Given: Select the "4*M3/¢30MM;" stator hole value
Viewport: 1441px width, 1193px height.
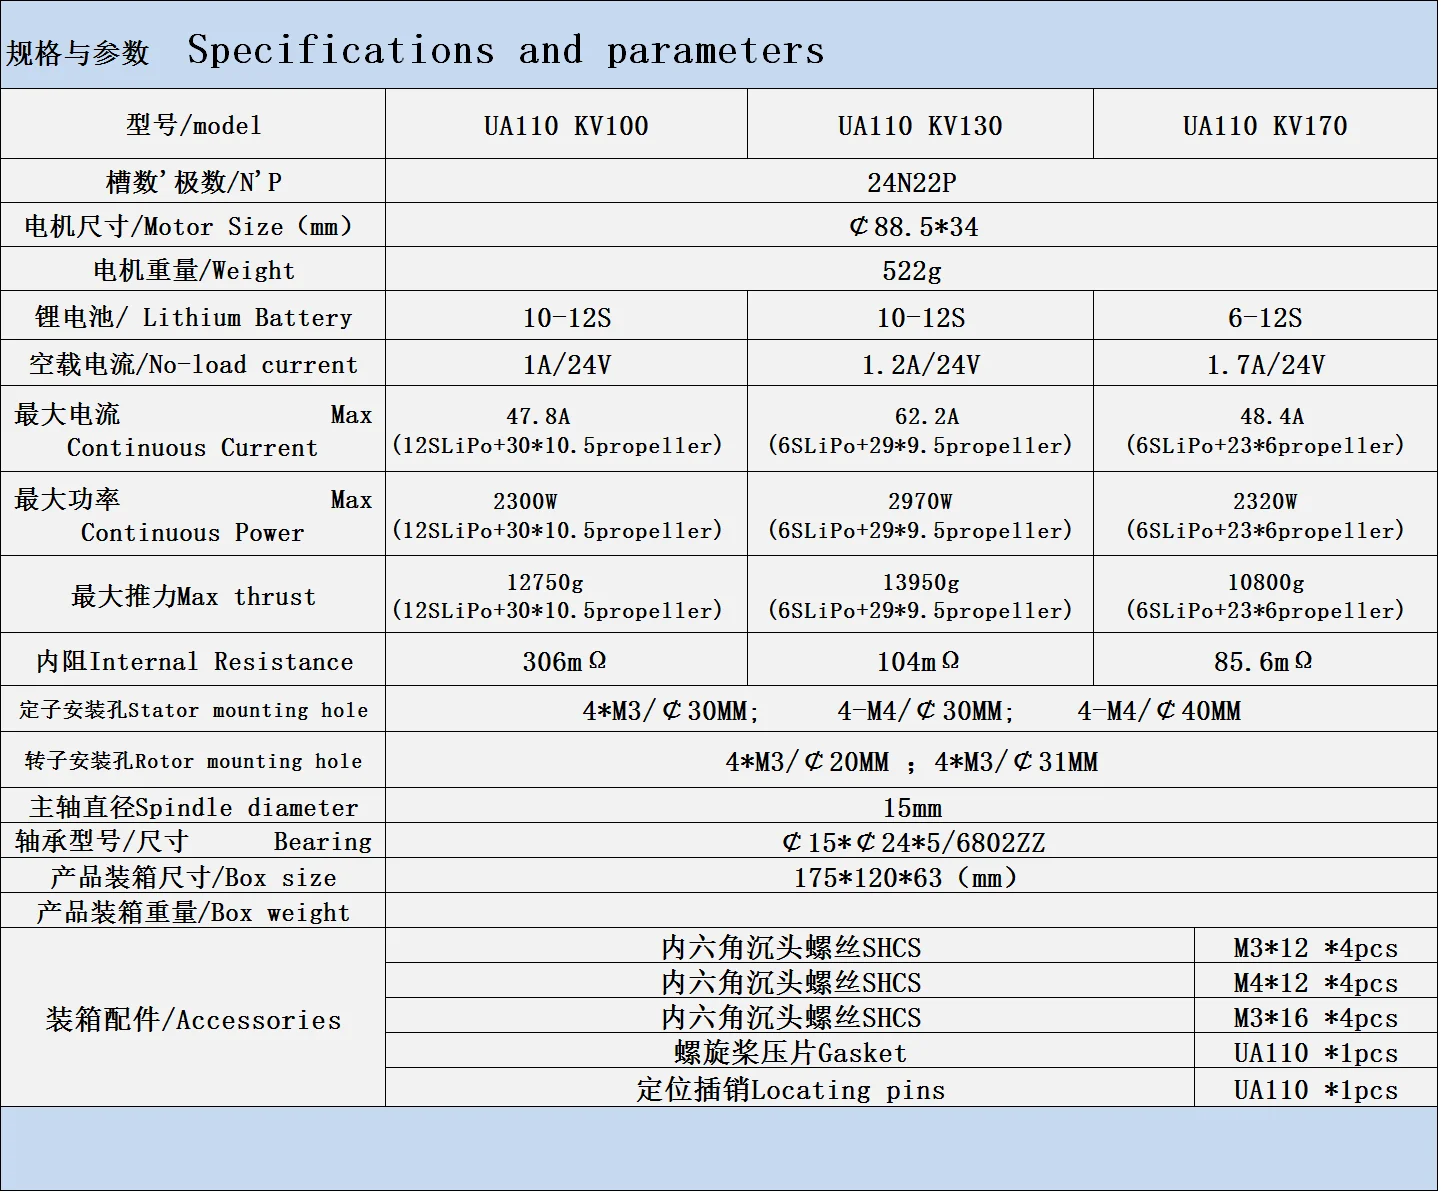Looking at the screenshot, I should click(x=671, y=711).
